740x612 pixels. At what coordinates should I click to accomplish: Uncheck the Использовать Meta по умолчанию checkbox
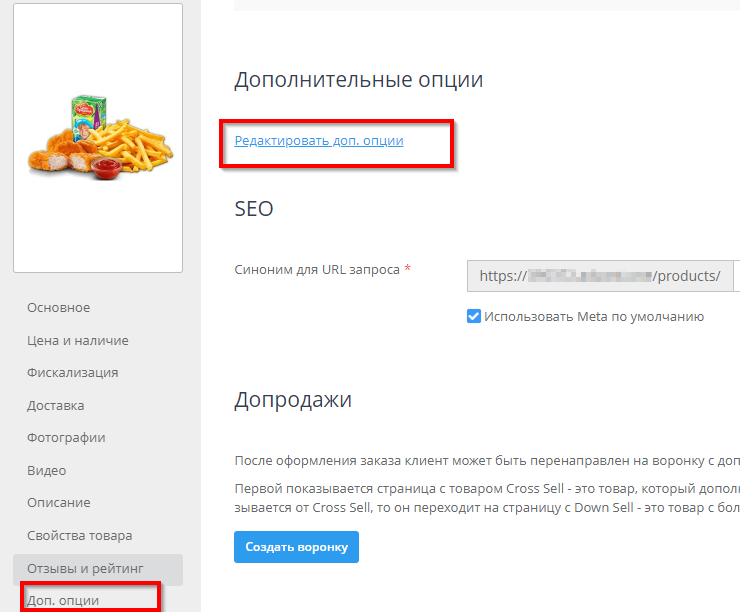[474, 317]
